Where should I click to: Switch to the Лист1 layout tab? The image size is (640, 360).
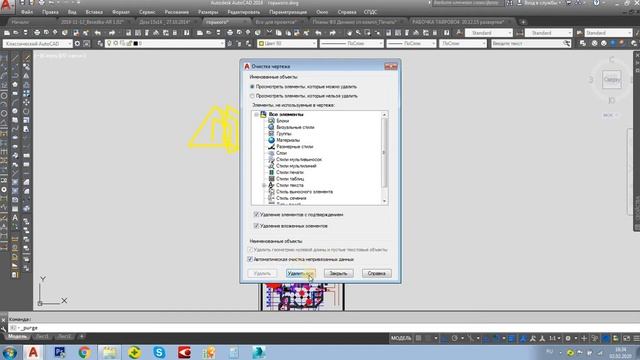[x=42, y=337]
